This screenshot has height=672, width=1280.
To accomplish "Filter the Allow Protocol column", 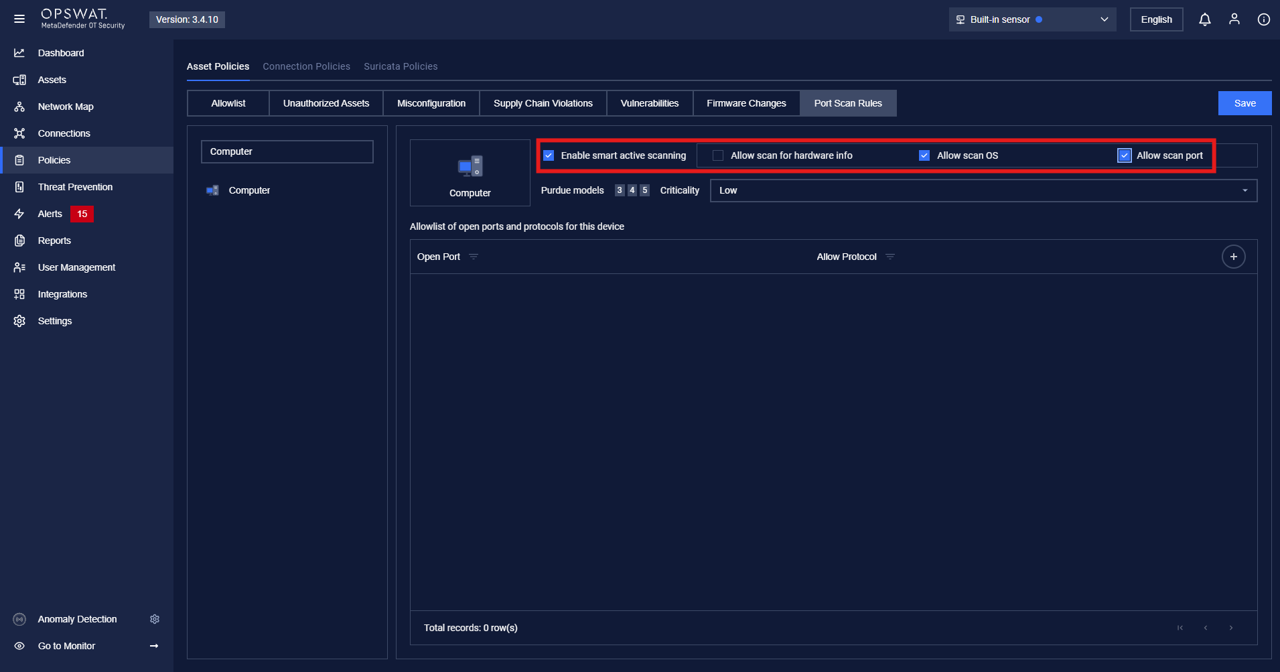I will (890, 257).
